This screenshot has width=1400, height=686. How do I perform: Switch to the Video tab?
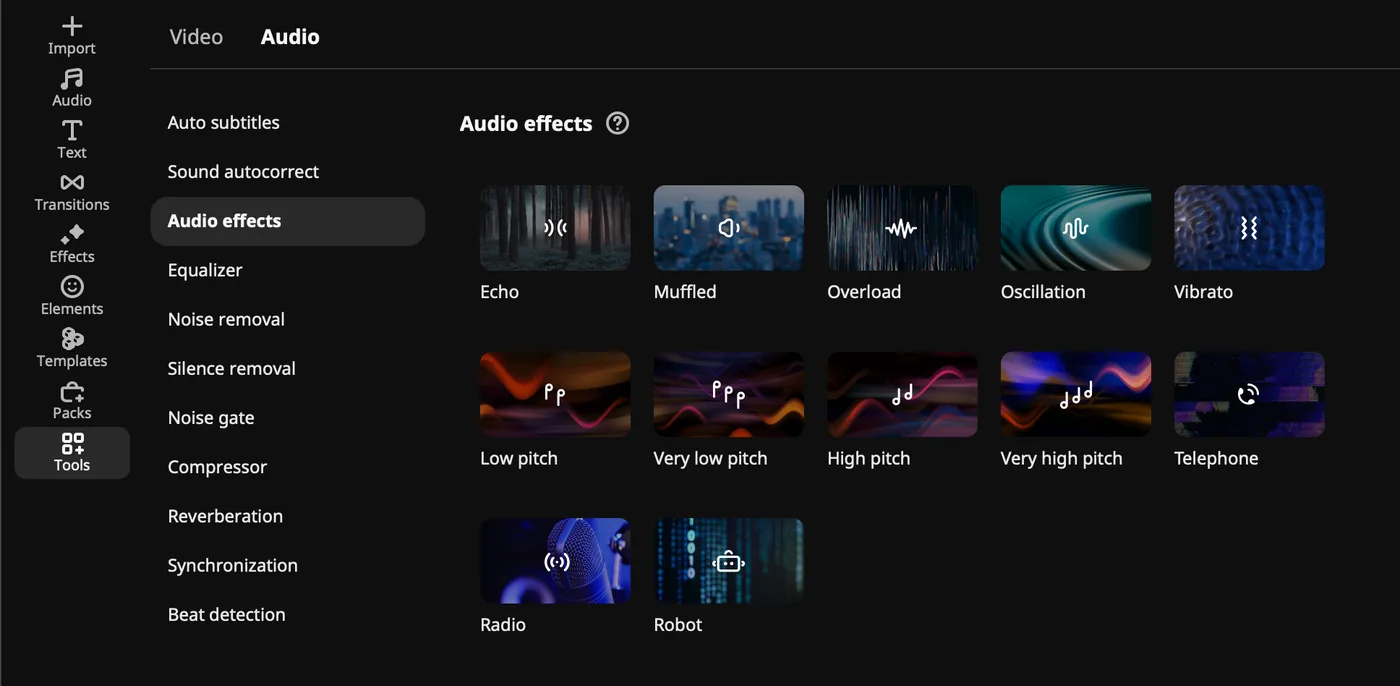click(196, 37)
